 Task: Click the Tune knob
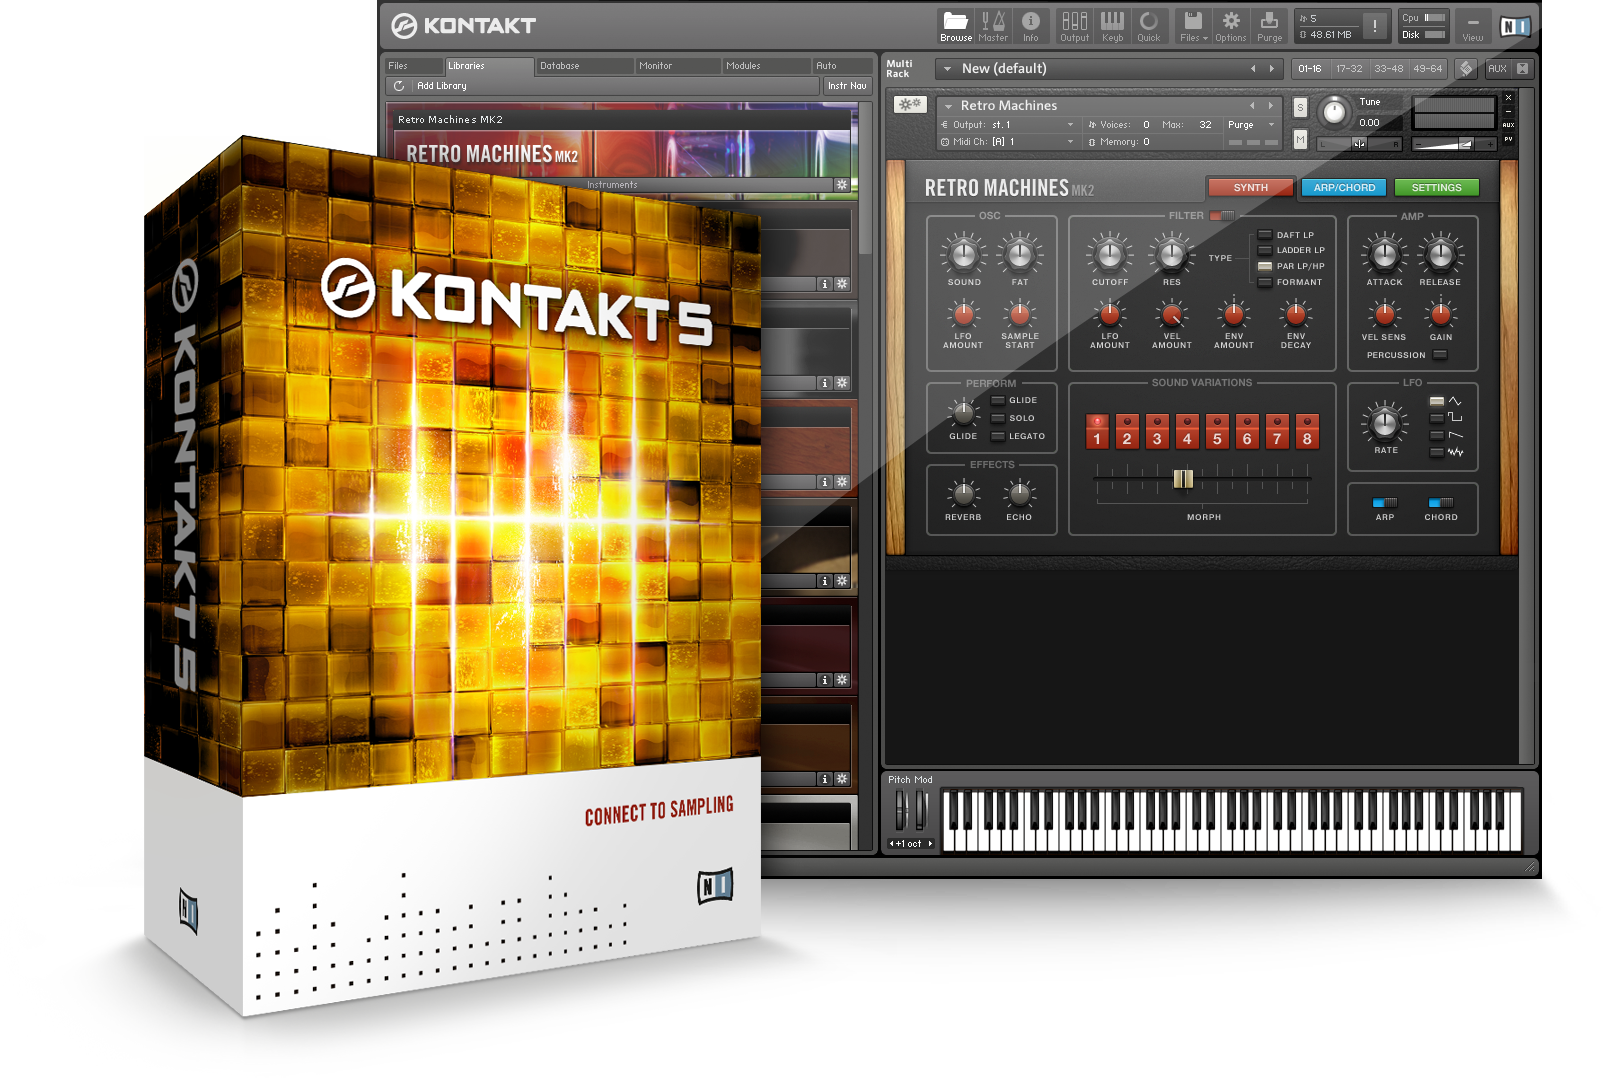pyautogui.click(x=1334, y=112)
